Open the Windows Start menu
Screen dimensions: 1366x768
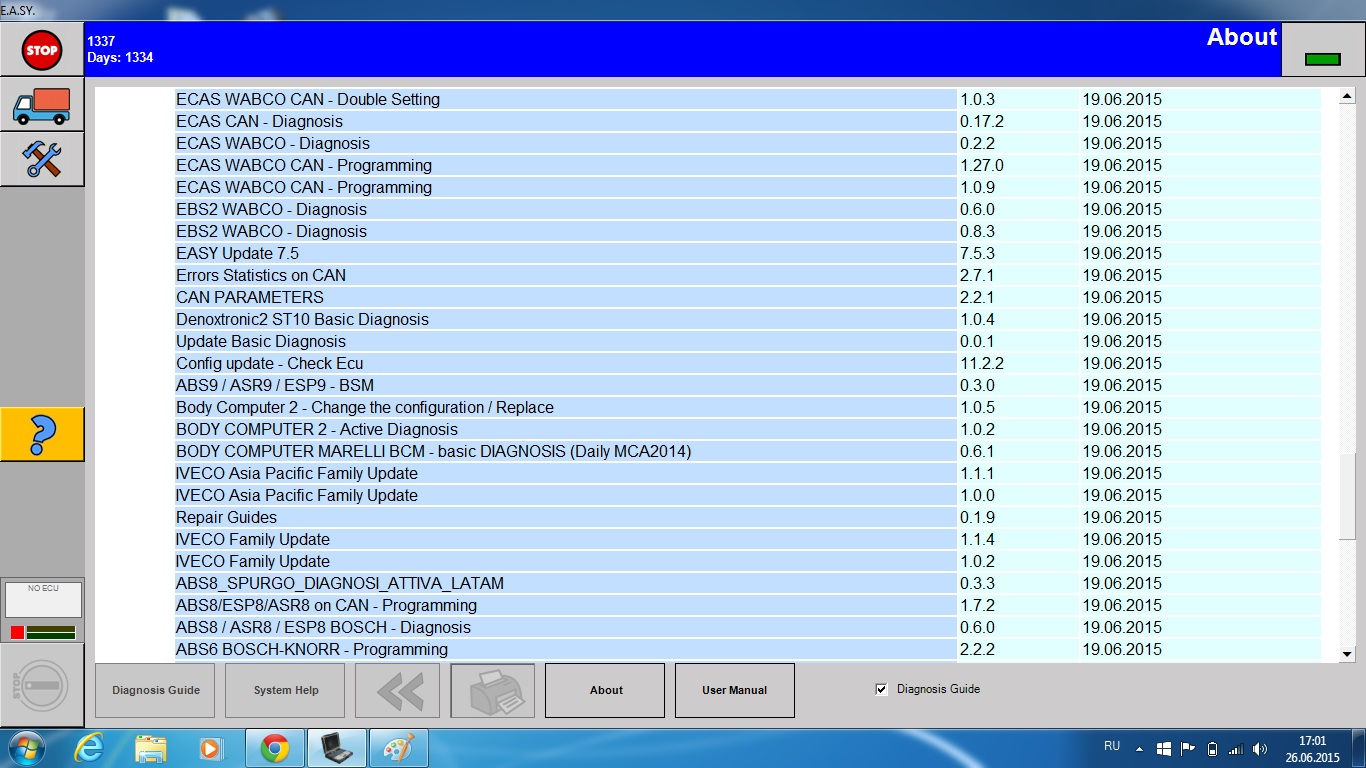click(27, 748)
